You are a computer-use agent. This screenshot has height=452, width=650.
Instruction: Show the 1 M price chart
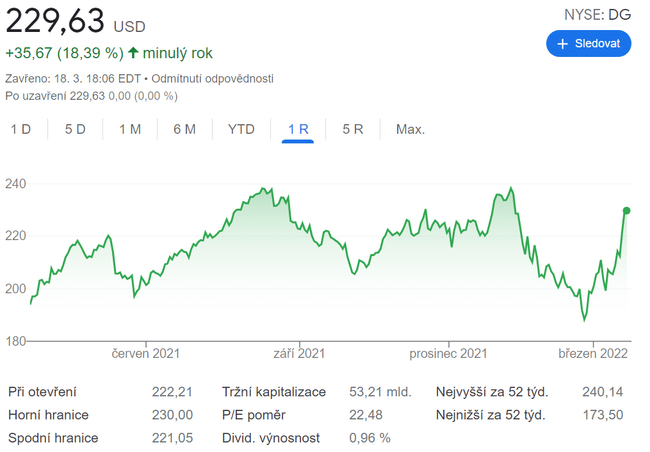129,129
